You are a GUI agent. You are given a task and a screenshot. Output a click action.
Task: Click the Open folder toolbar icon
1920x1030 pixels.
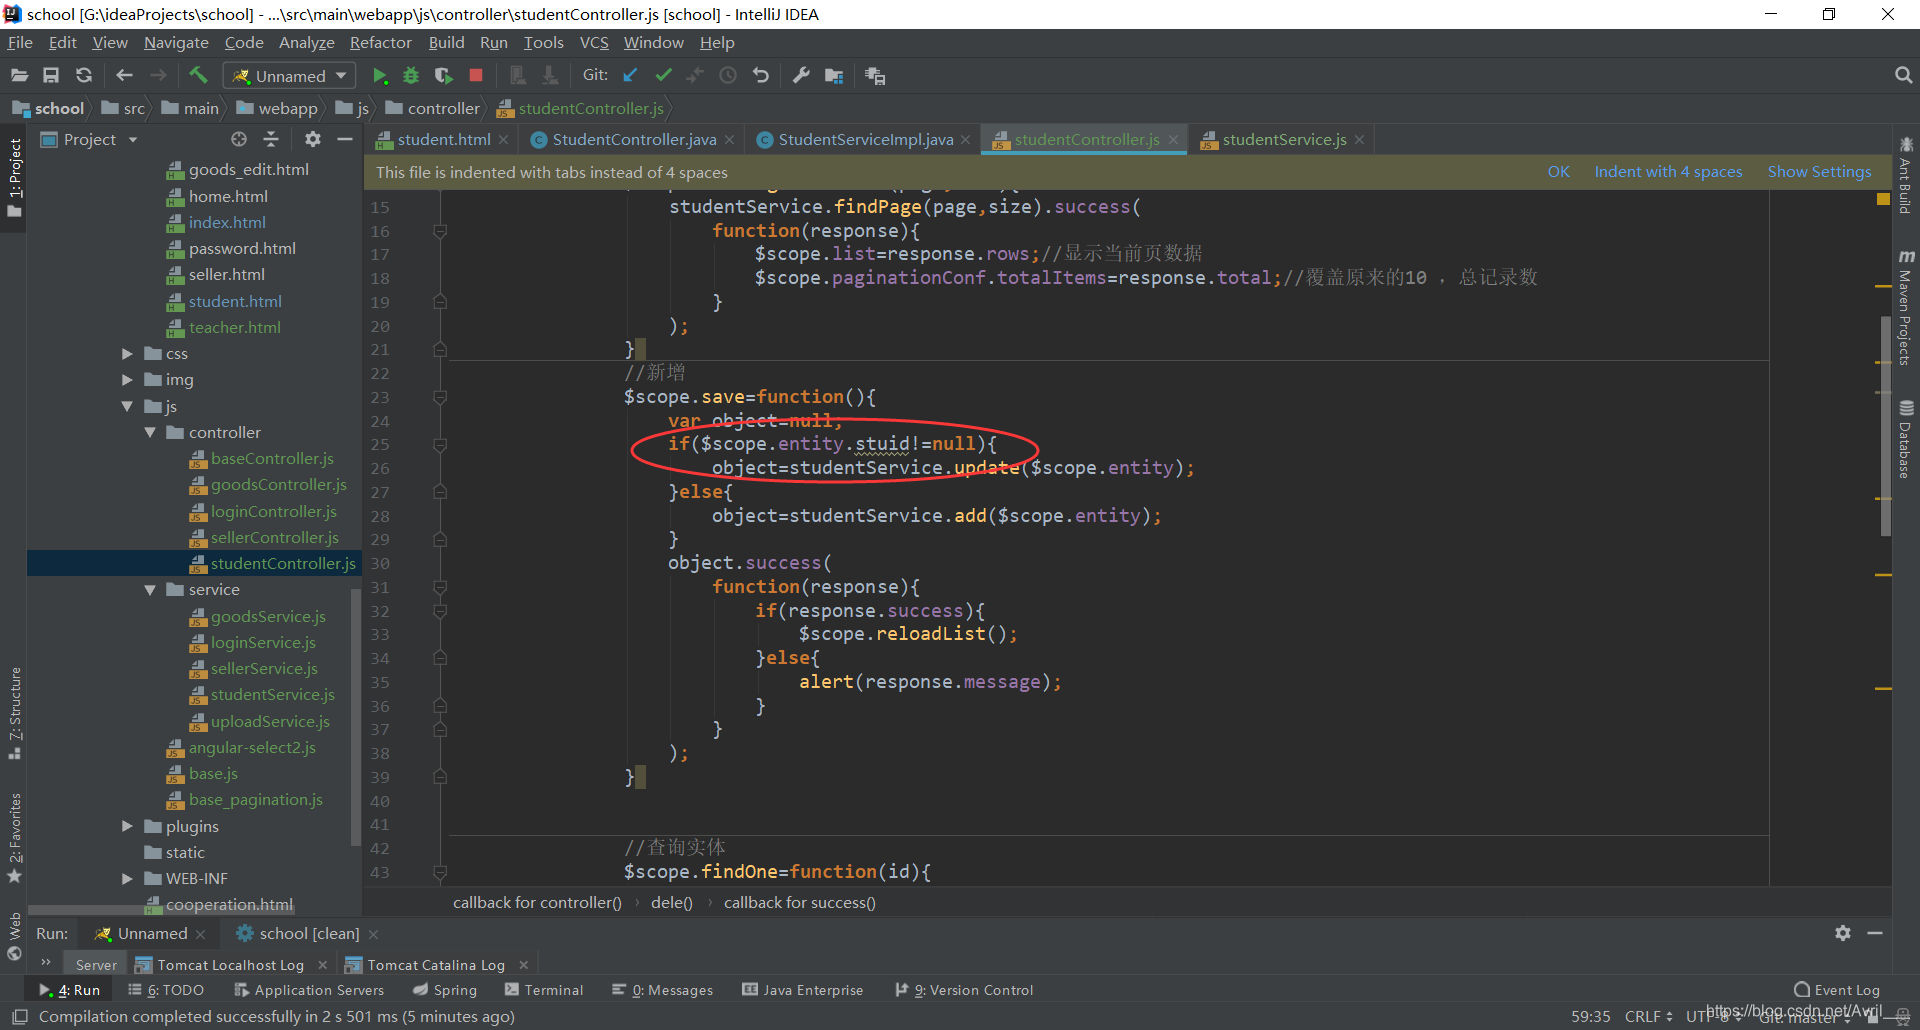point(19,75)
